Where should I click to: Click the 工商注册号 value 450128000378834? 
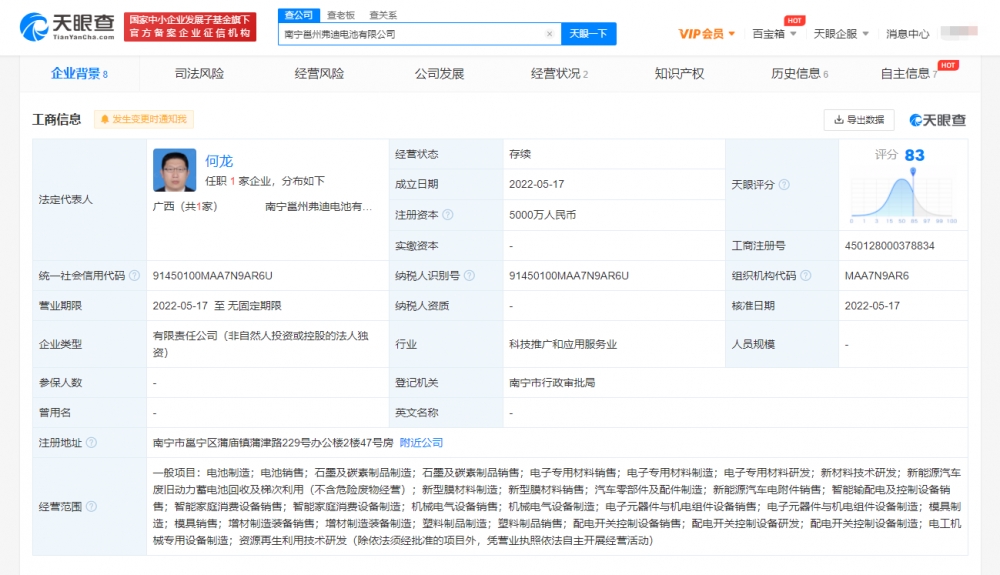890,245
